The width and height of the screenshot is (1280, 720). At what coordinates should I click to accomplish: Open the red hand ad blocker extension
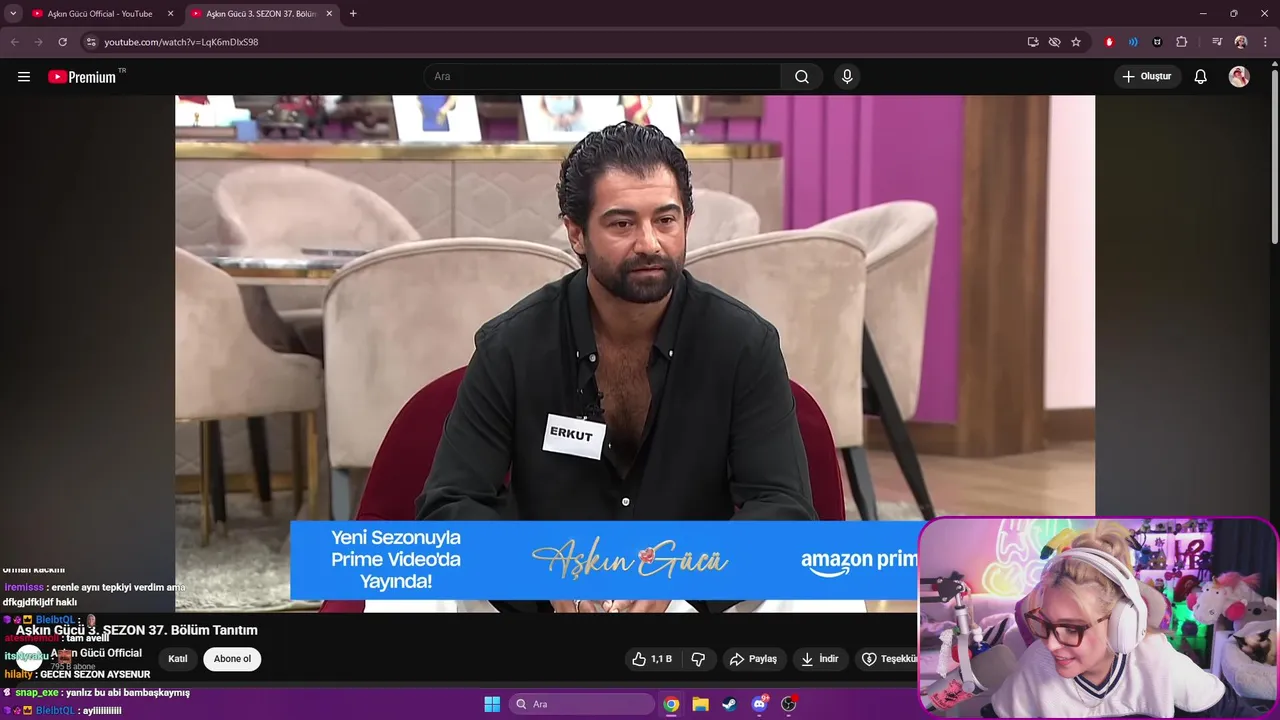click(x=1109, y=42)
